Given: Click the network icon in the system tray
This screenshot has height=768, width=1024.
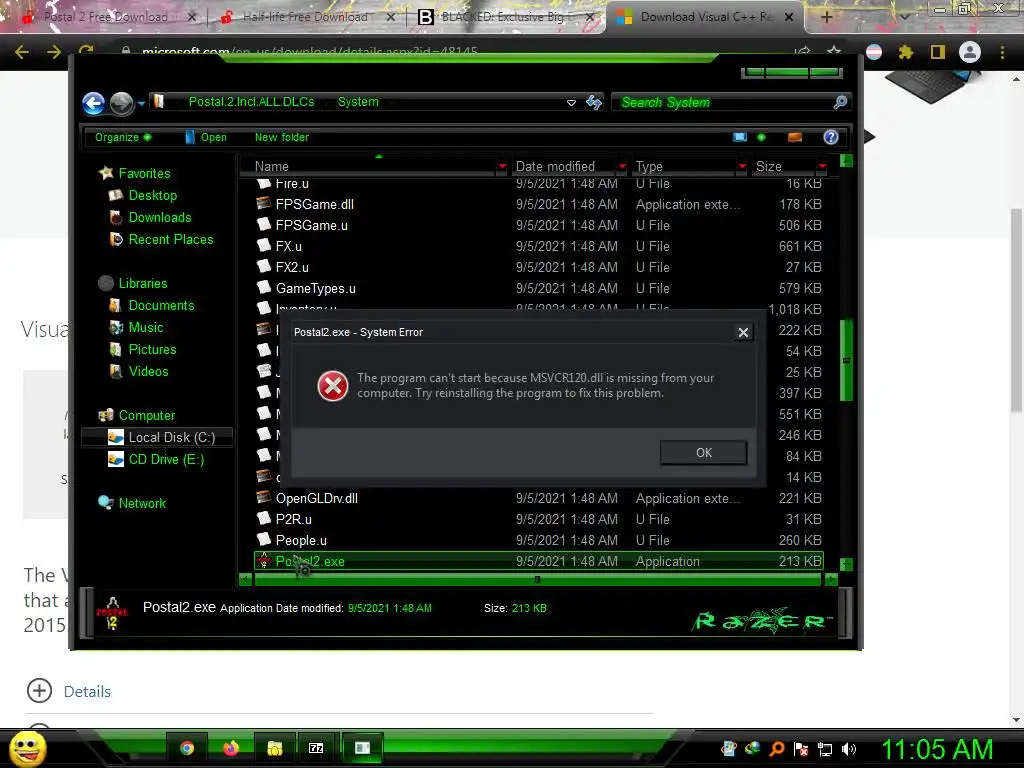Looking at the screenshot, I should tap(825, 749).
